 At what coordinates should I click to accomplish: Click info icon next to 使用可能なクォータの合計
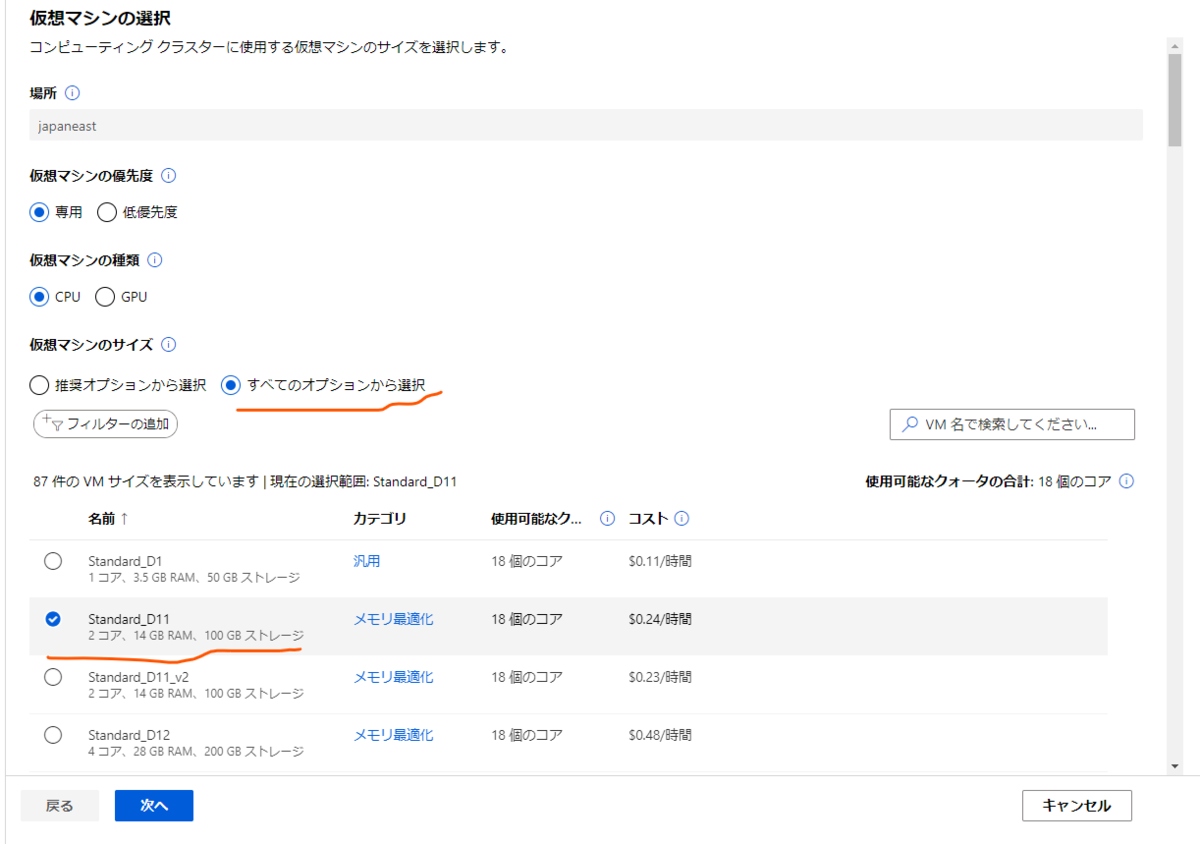coord(1127,481)
